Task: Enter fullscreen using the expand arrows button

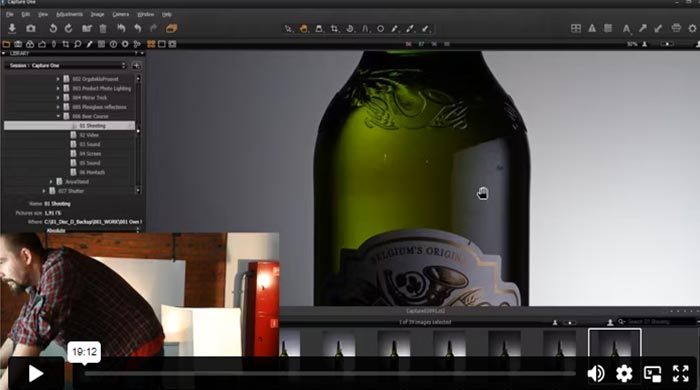Action: (680, 373)
